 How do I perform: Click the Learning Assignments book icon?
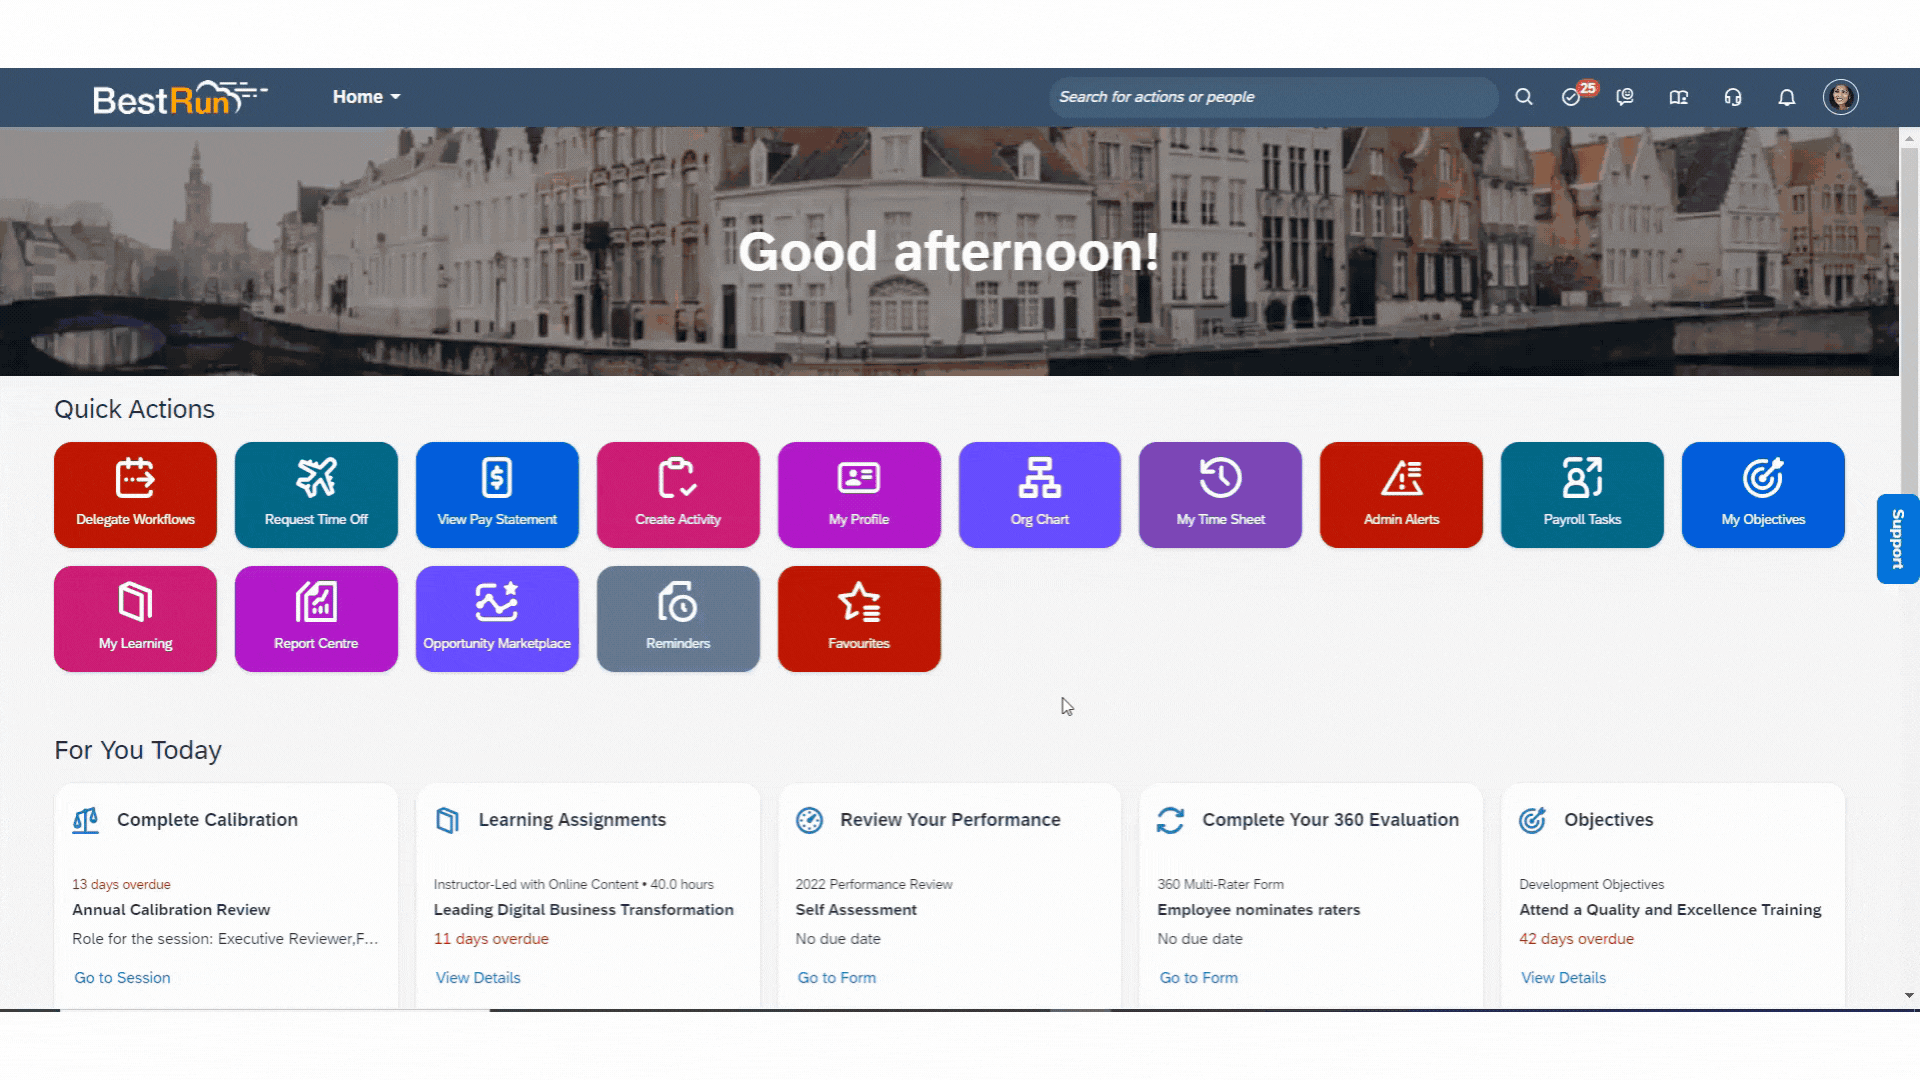448,820
